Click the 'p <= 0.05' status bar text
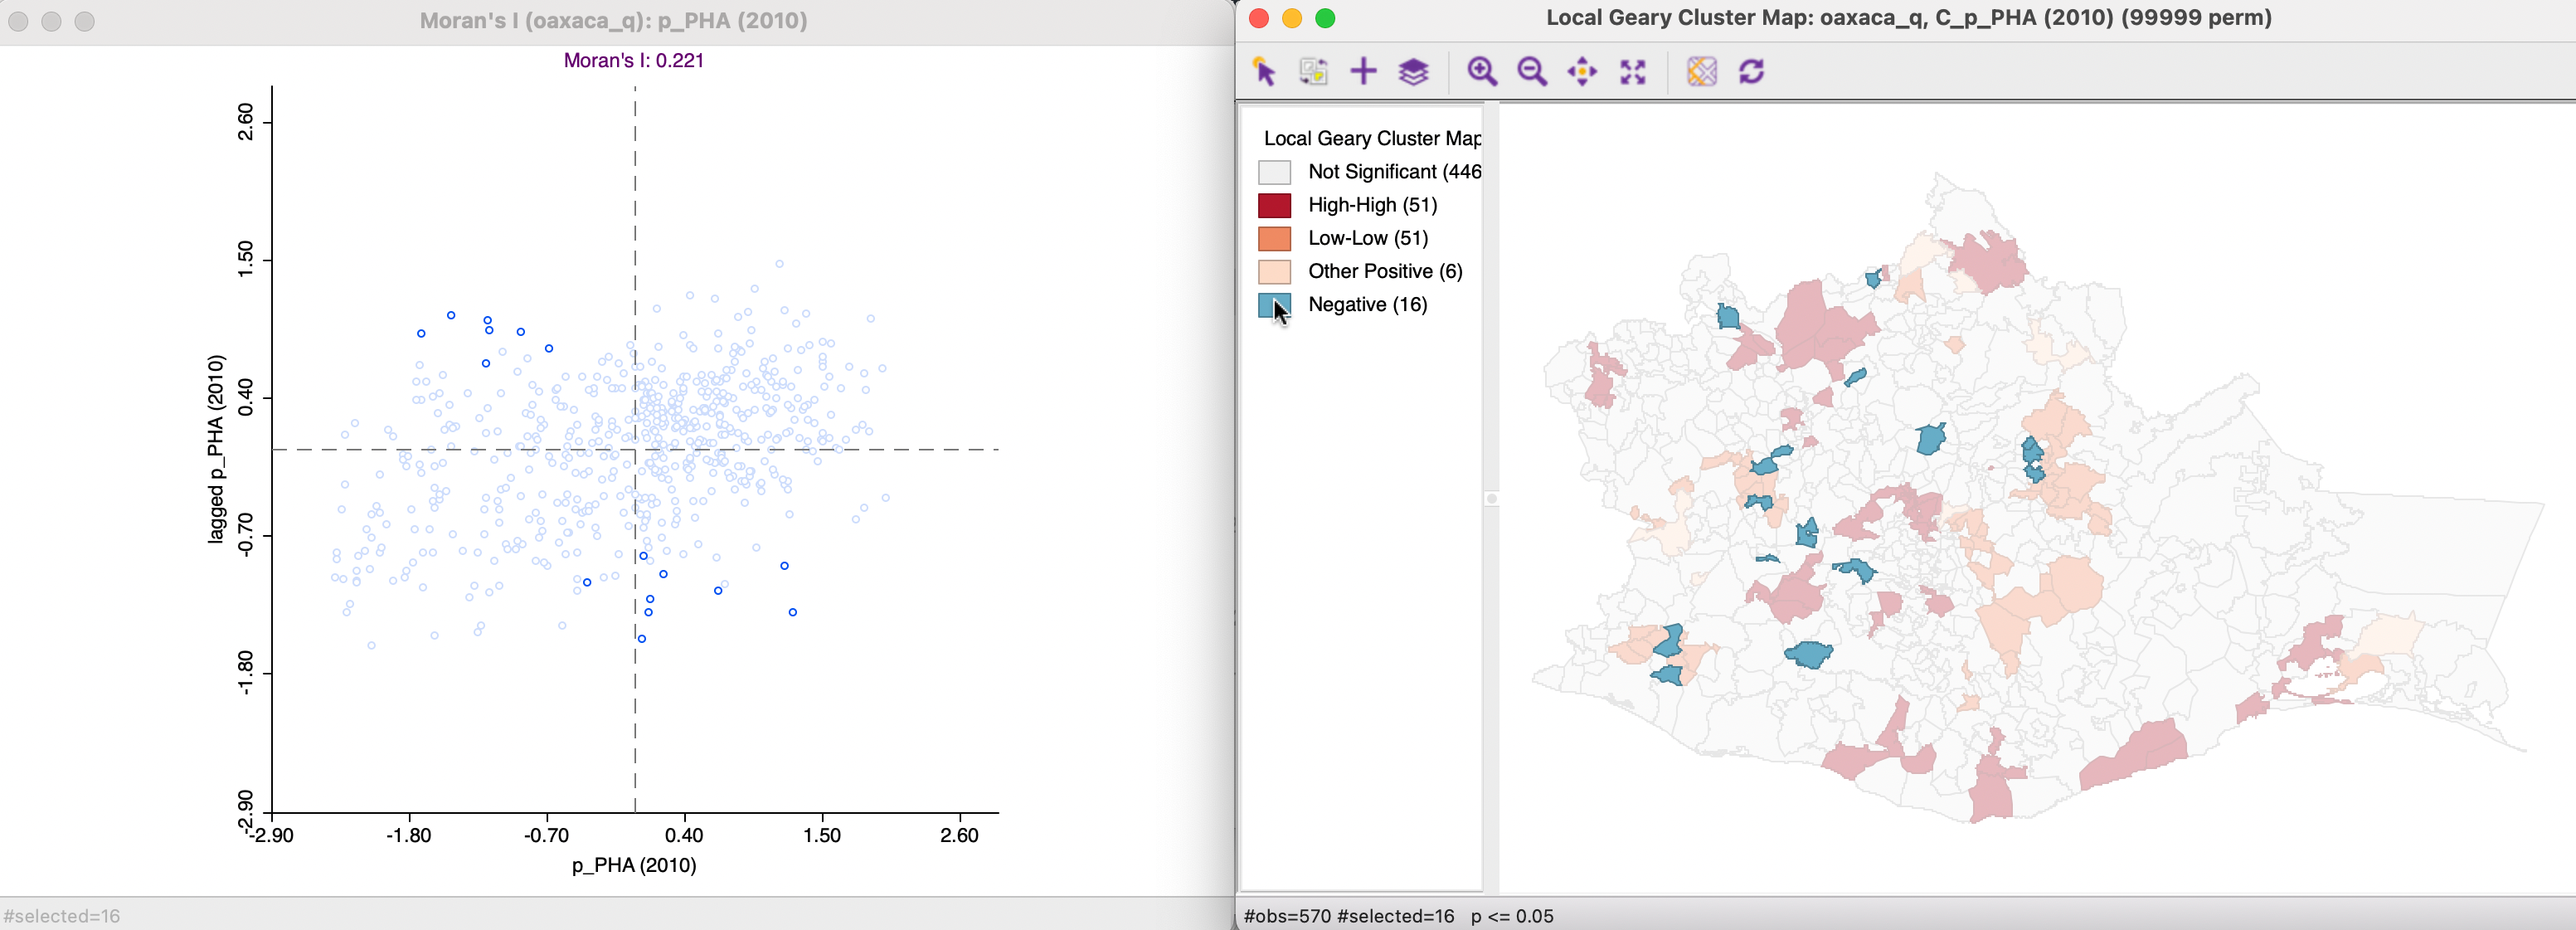Viewport: 2576px width, 930px height. coord(1511,916)
